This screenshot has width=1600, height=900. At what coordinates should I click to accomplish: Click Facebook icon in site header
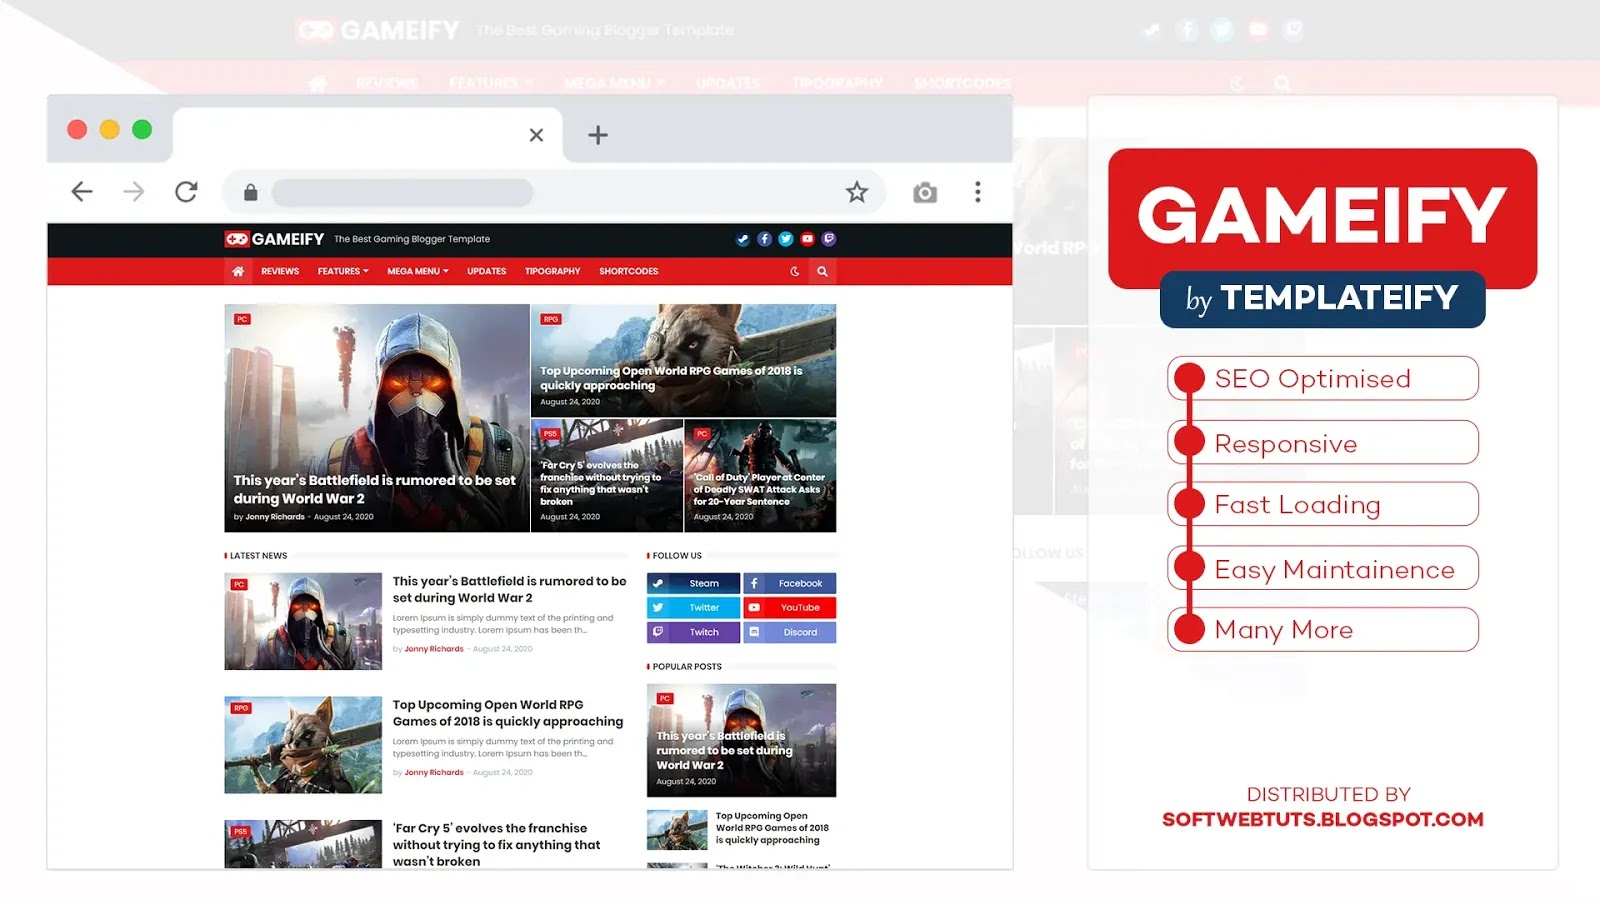(x=764, y=239)
